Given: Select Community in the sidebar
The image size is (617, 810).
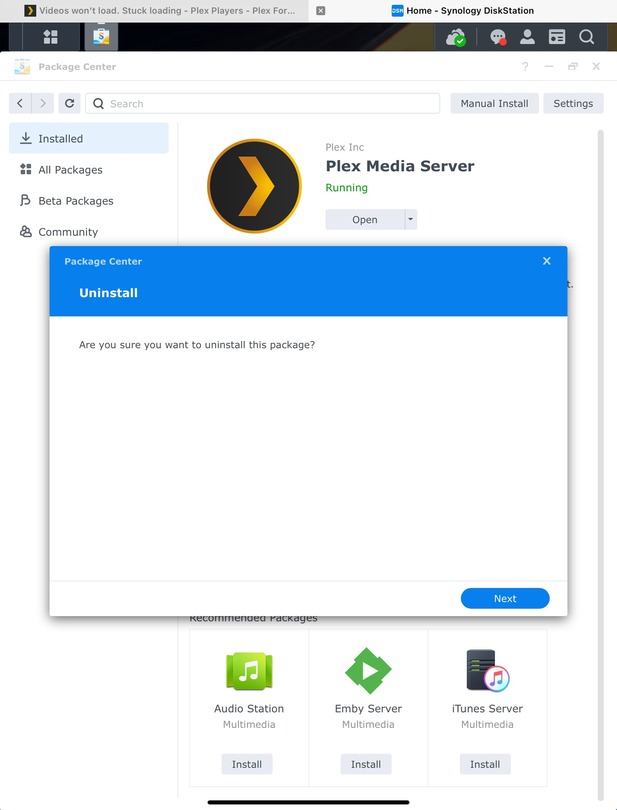Looking at the screenshot, I should [x=89, y=231].
